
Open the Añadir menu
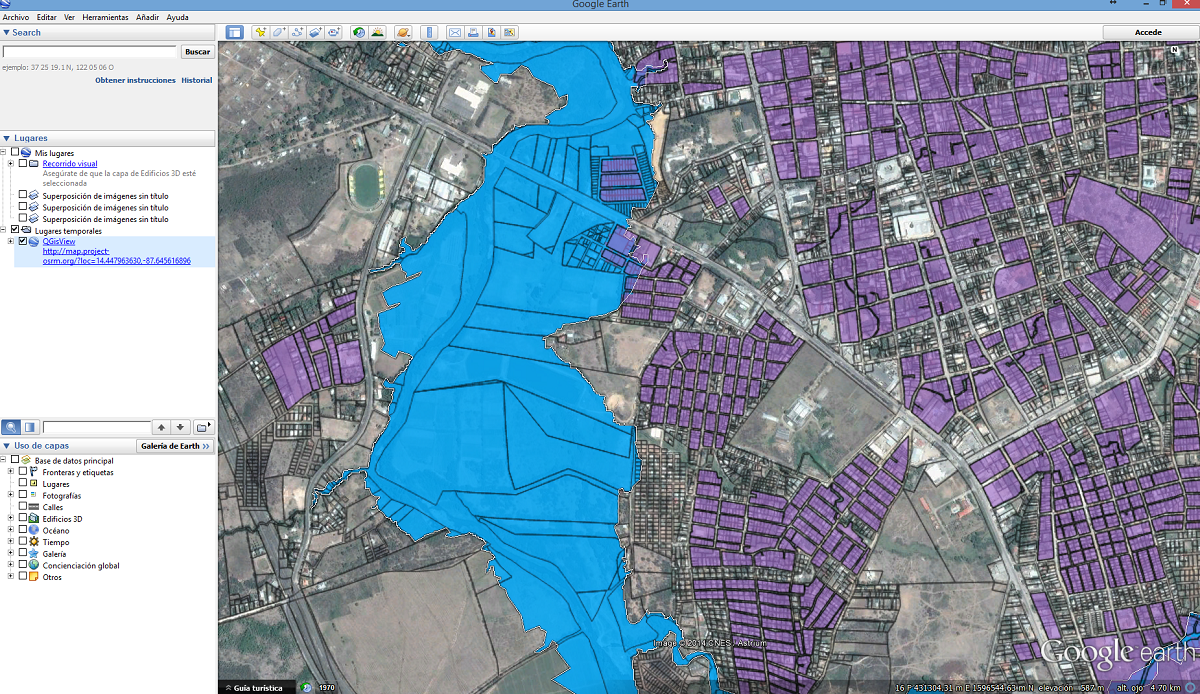147,18
